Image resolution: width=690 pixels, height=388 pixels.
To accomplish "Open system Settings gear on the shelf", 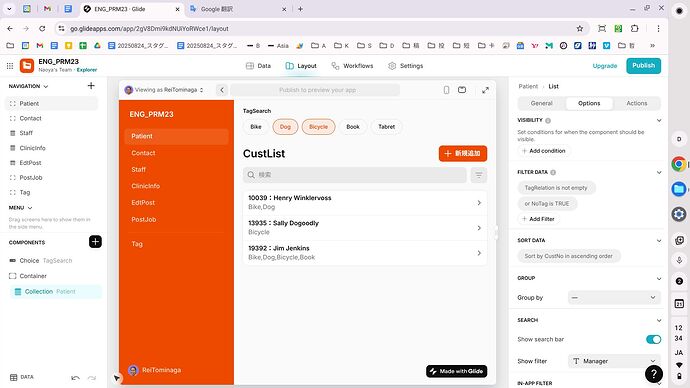I will click(x=679, y=214).
